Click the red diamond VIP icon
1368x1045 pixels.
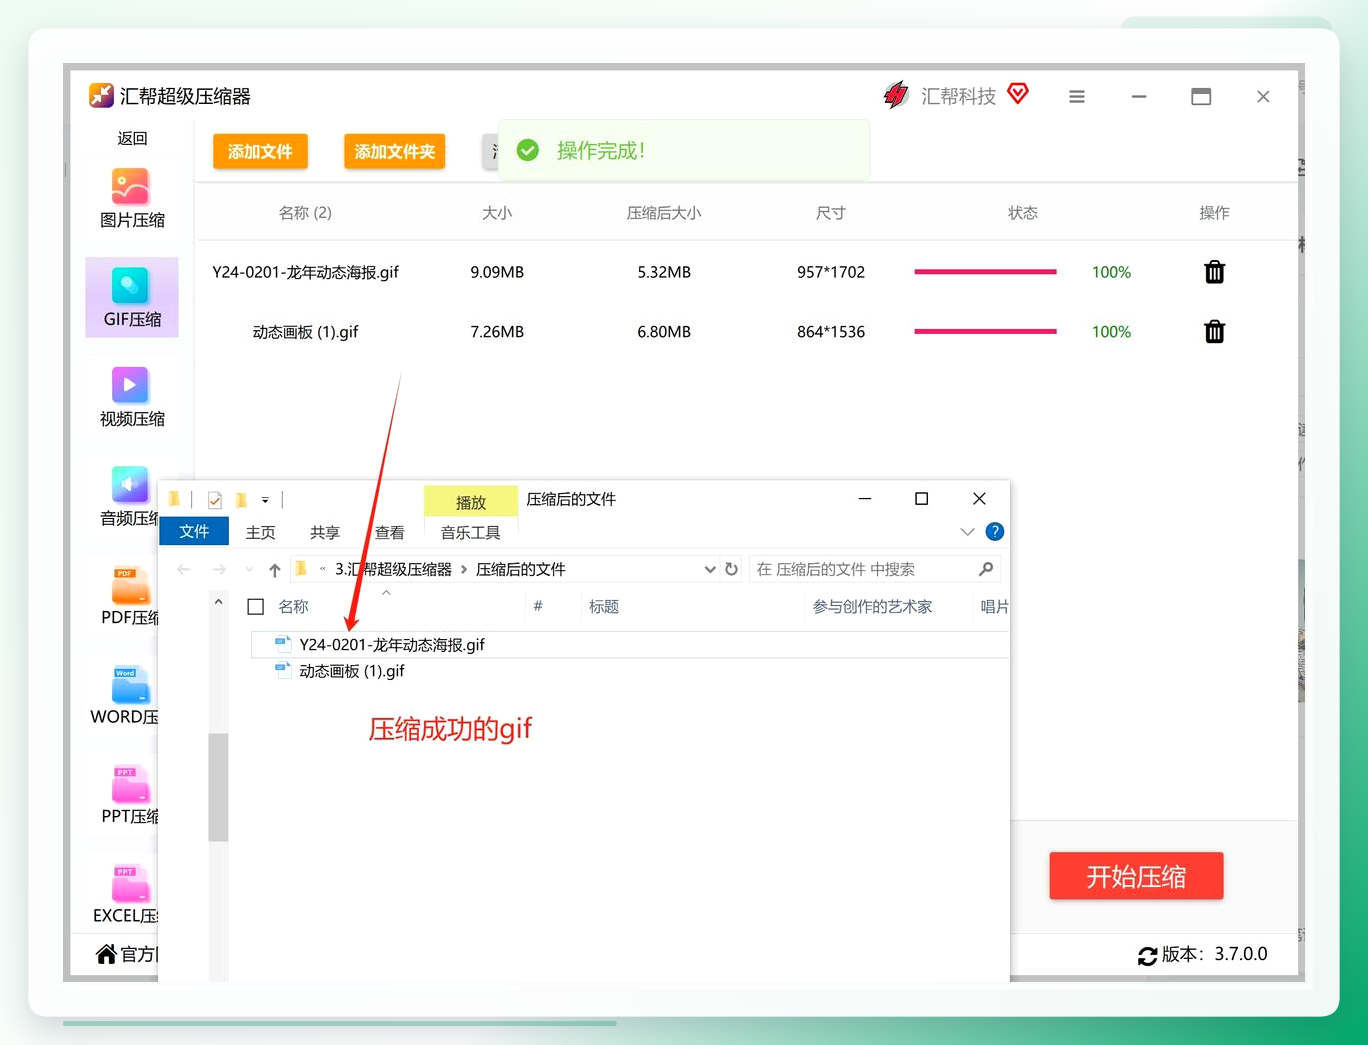tap(1018, 94)
